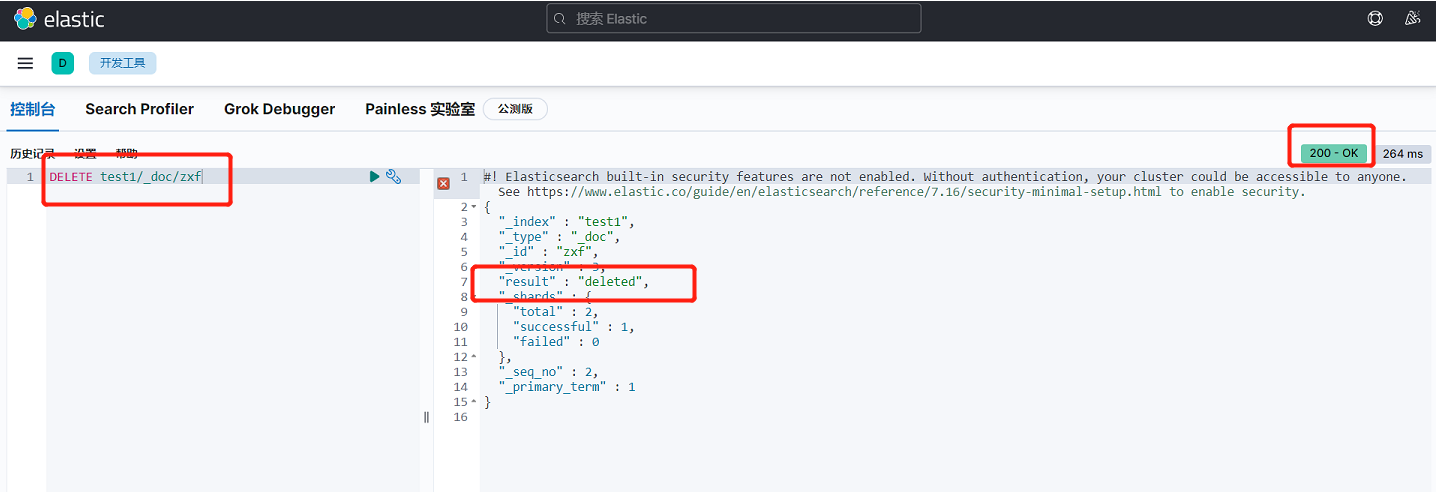
Task: Click the 264 ms response time badge
Action: 1402,154
